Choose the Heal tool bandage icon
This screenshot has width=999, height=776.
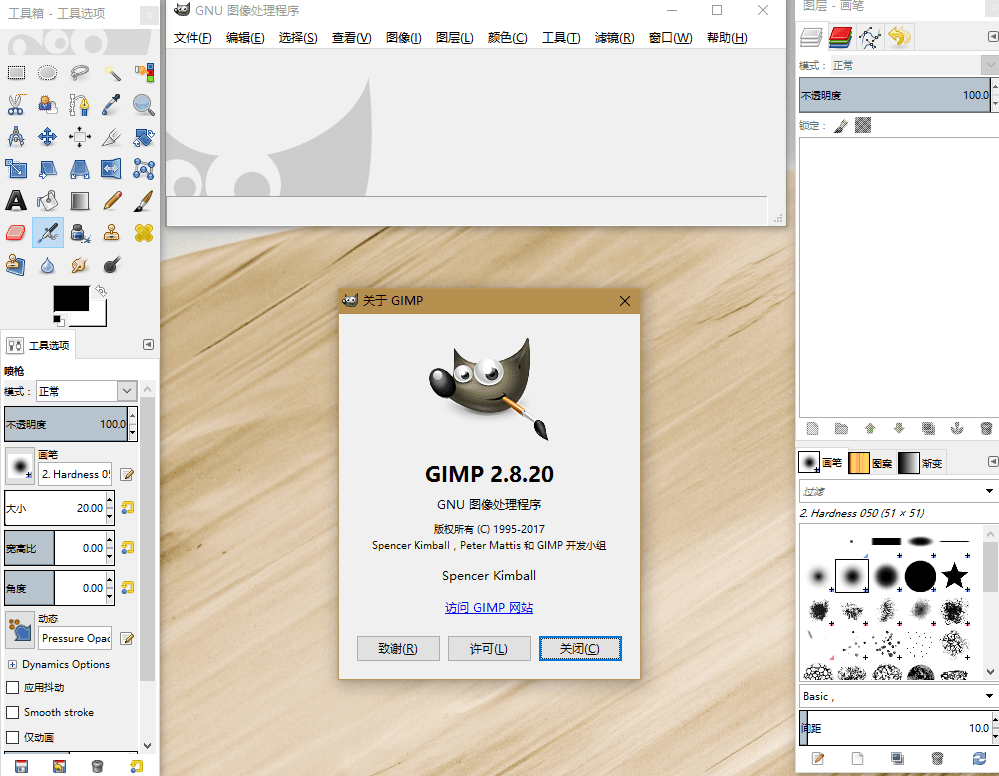pyautogui.click(x=144, y=233)
